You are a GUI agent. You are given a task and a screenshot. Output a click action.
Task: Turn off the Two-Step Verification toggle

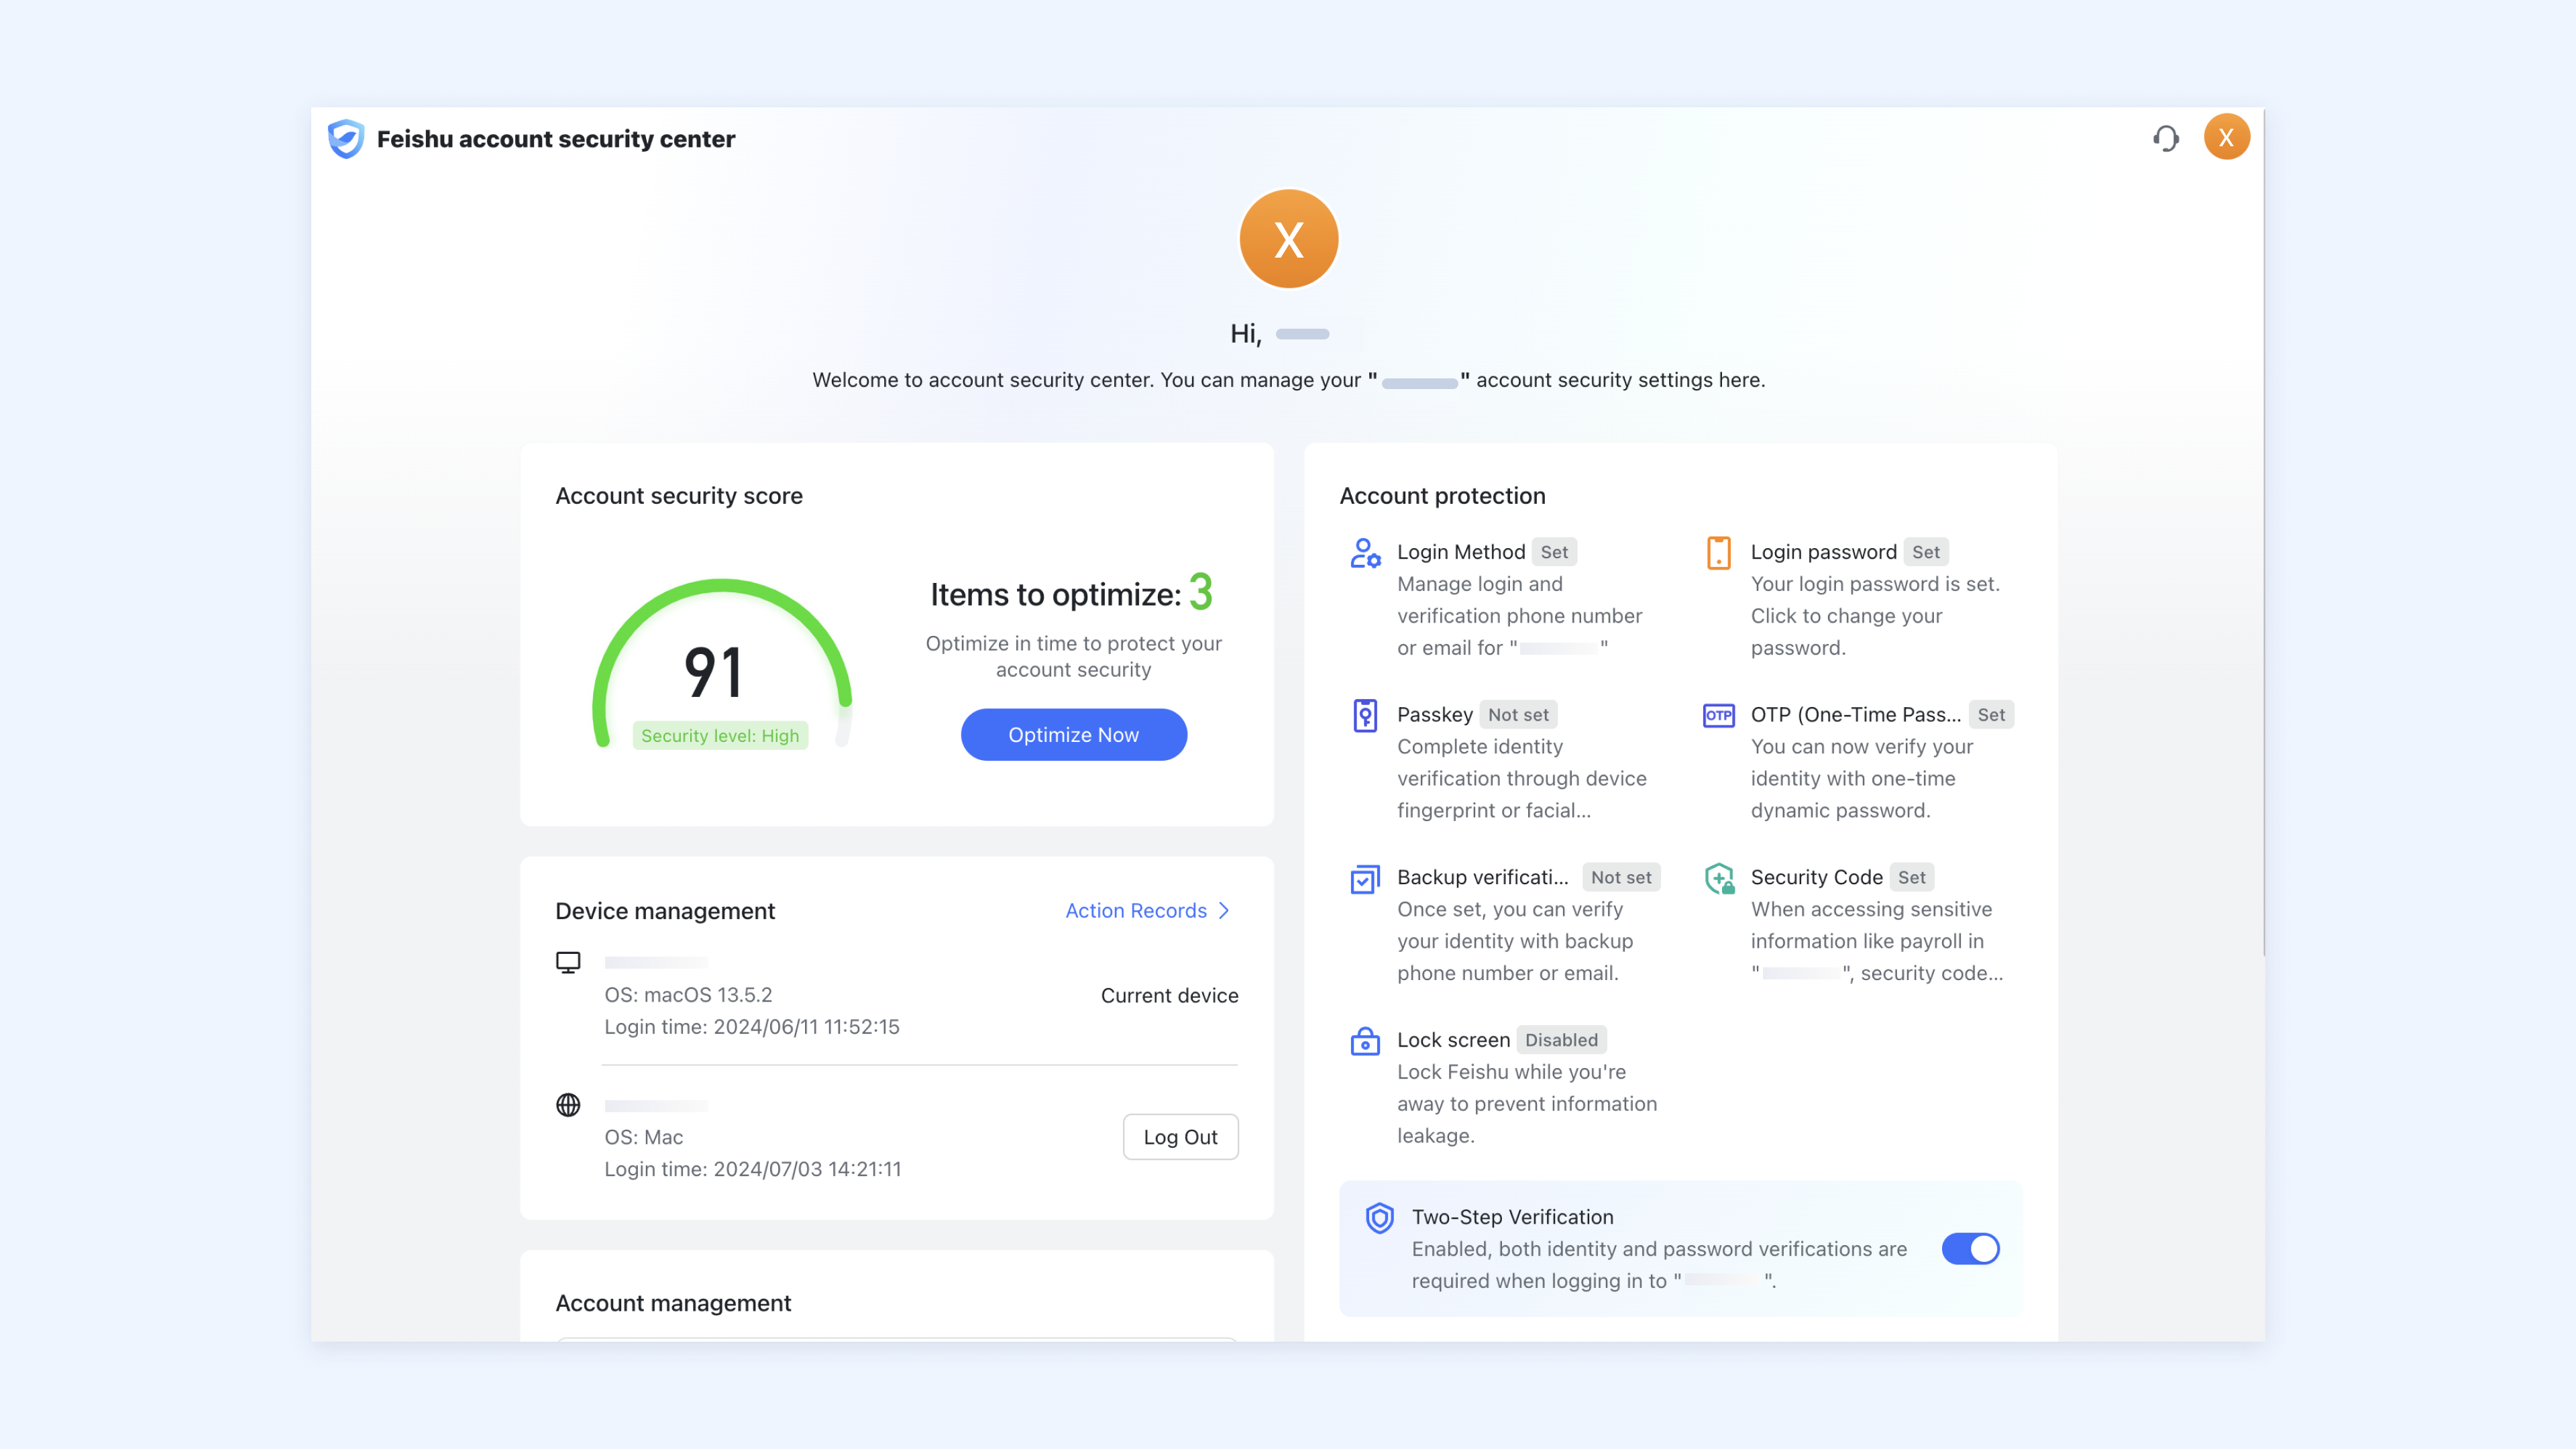1970,1249
